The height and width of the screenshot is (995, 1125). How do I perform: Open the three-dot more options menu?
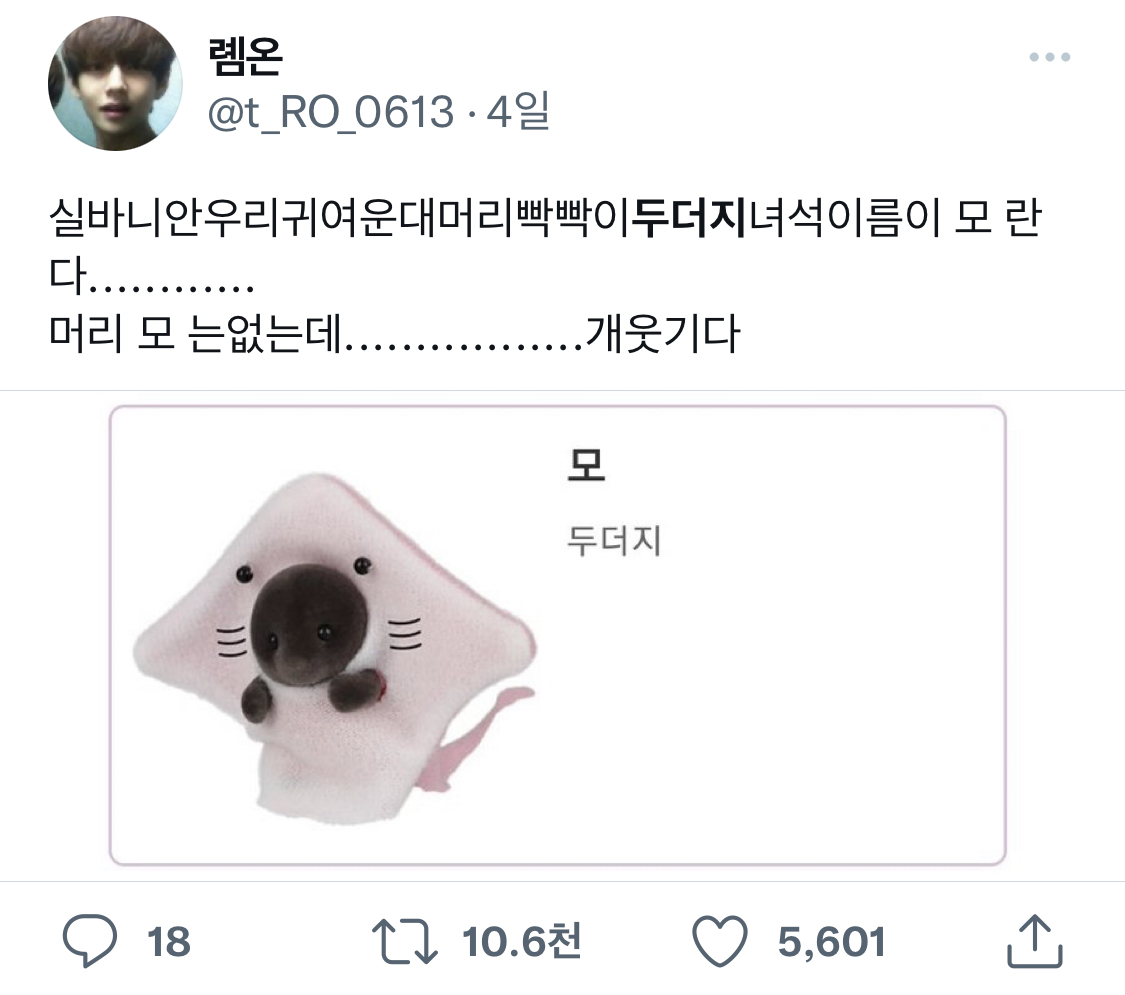tap(1049, 57)
